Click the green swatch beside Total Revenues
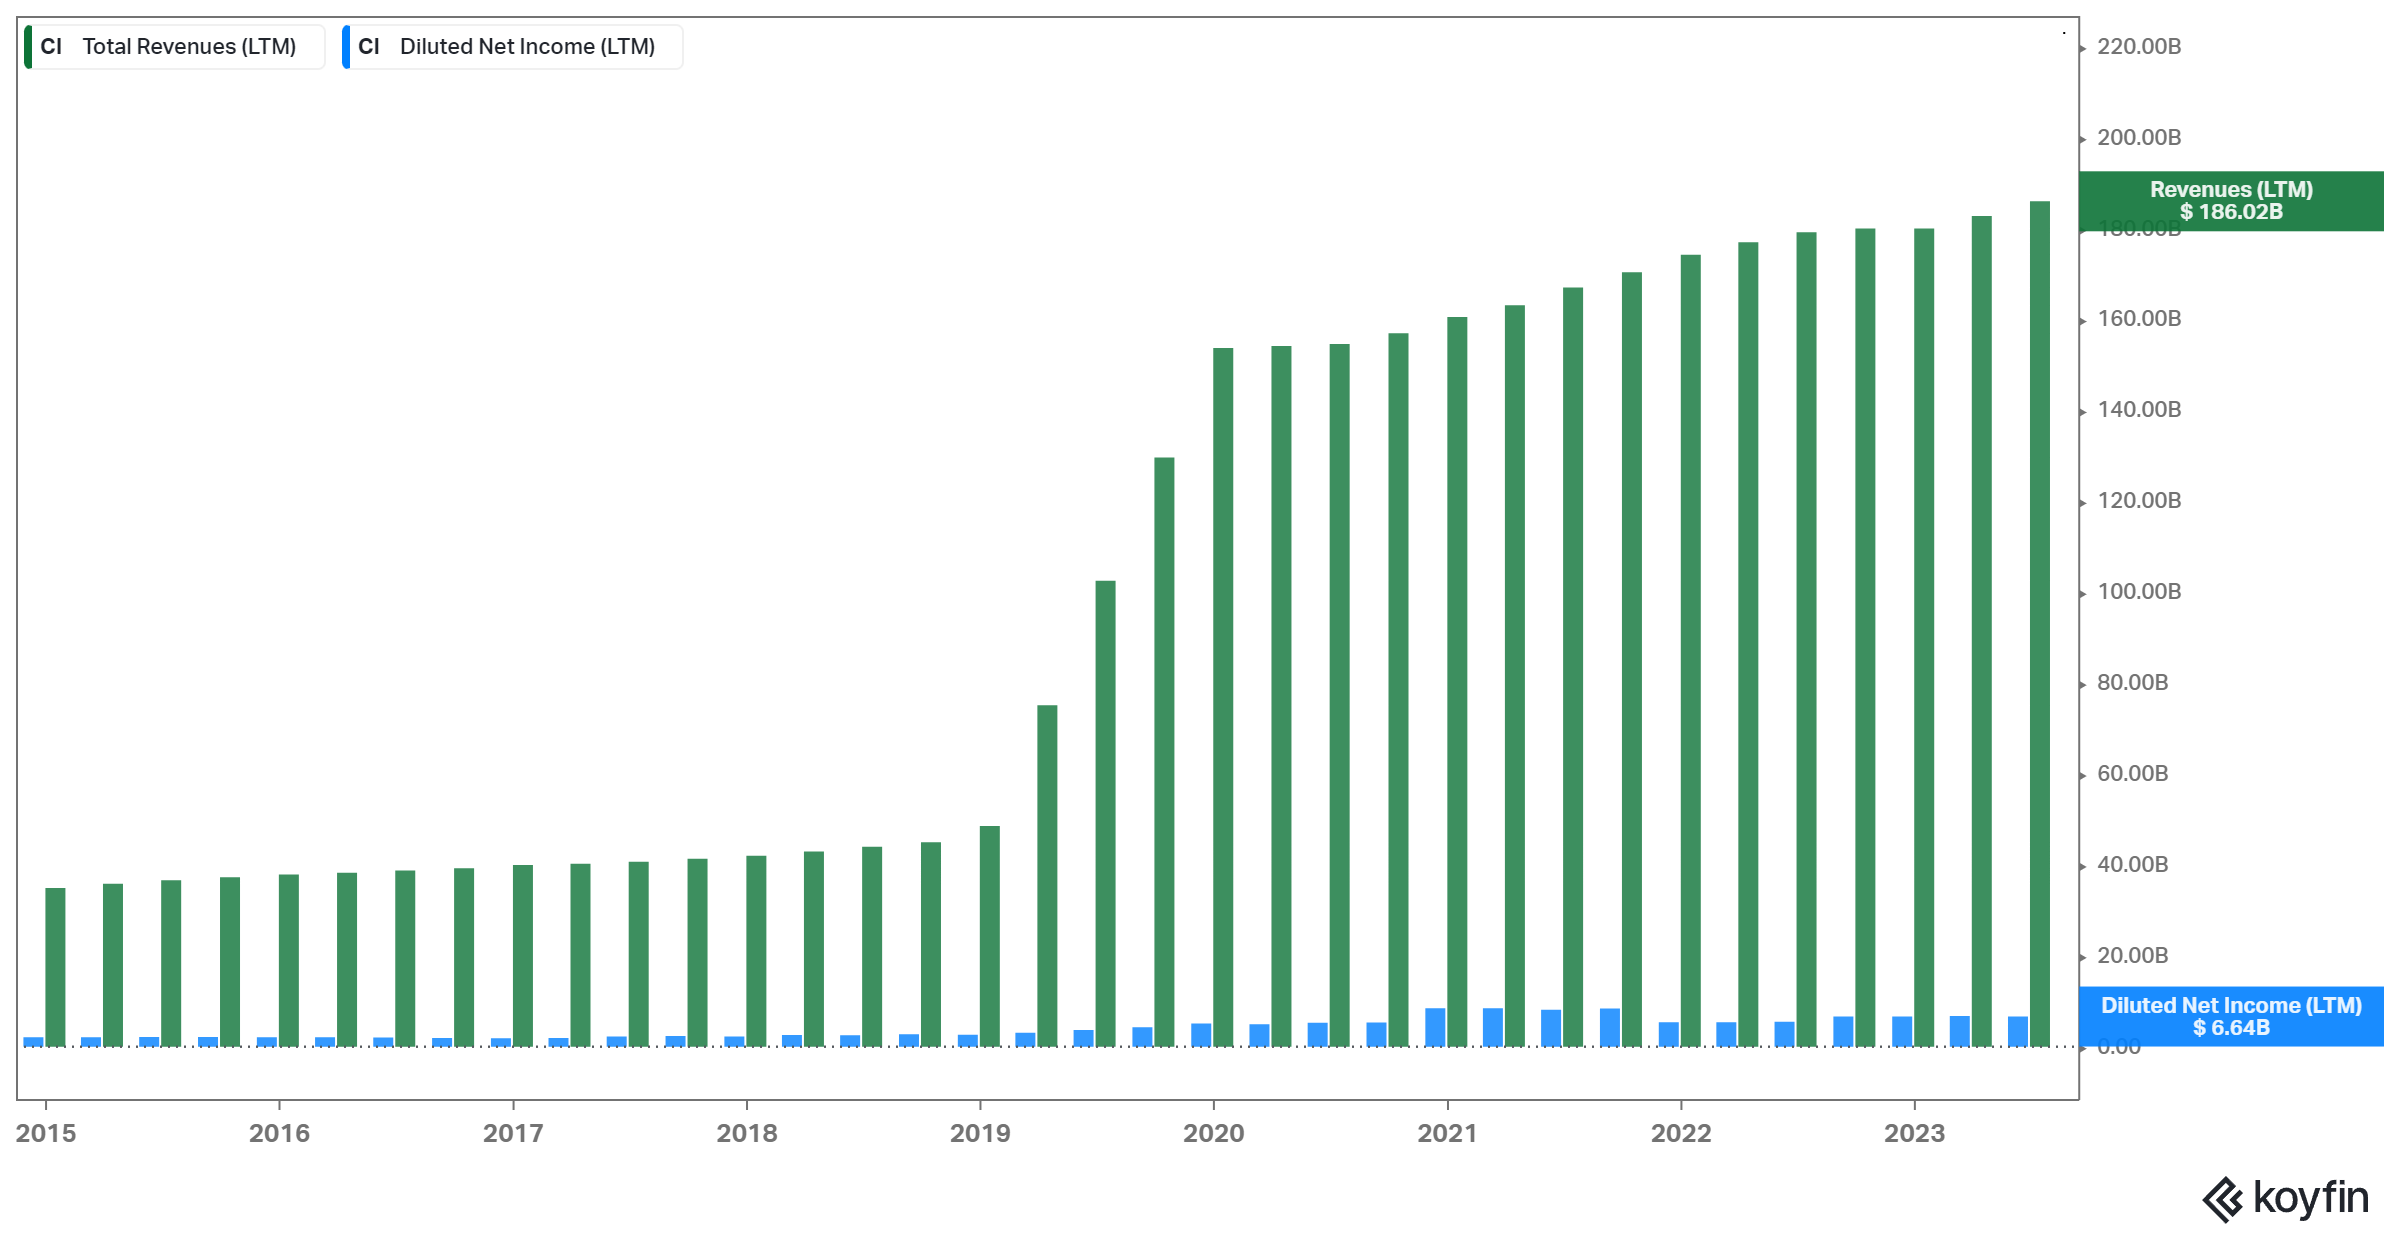 tap(29, 47)
